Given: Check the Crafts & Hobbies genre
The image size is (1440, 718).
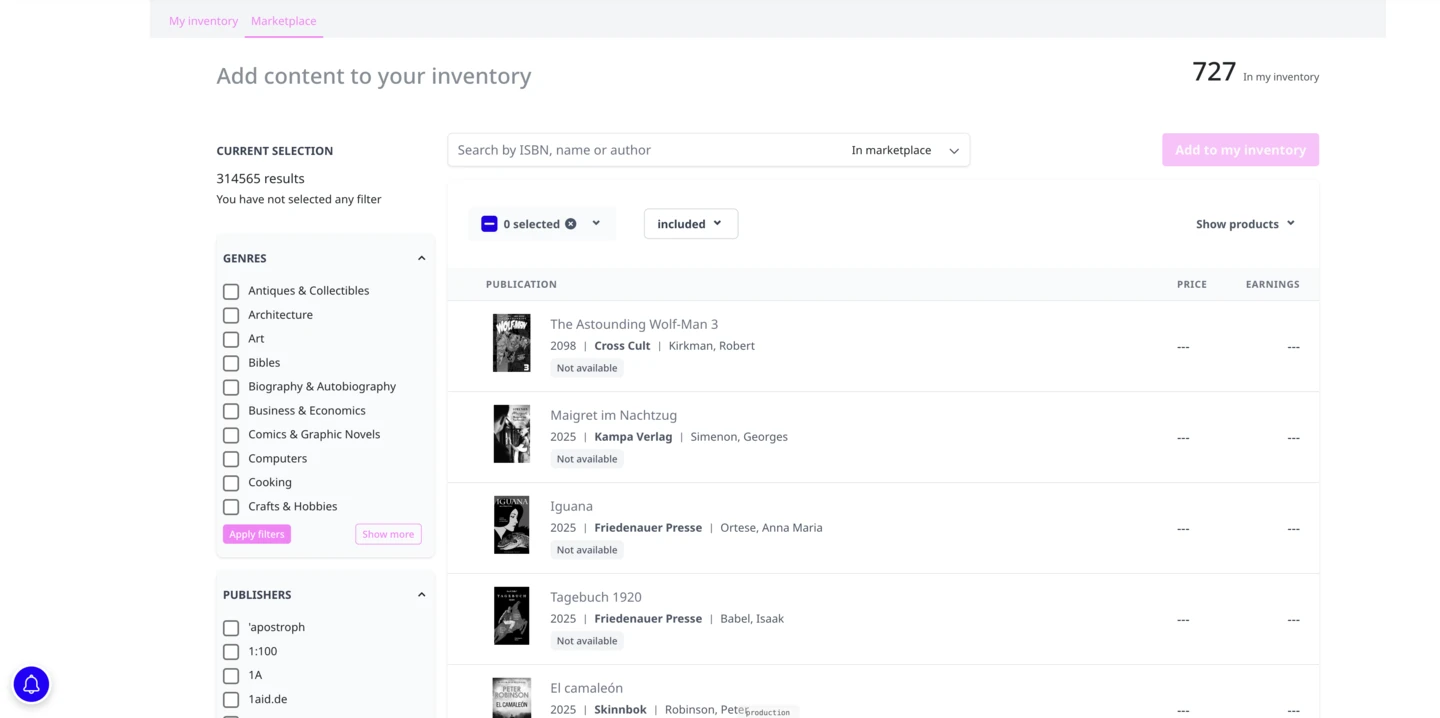Looking at the screenshot, I should coord(231,507).
